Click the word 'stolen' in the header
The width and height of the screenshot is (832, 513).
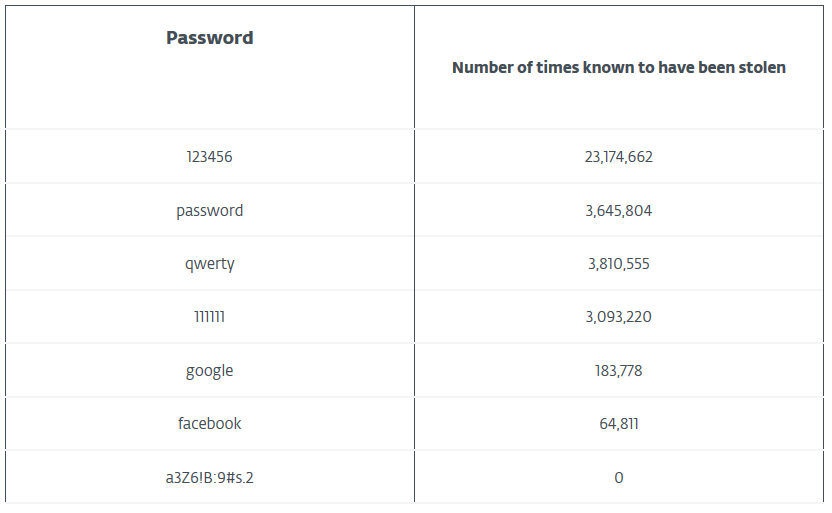click(x=762, y=68)
